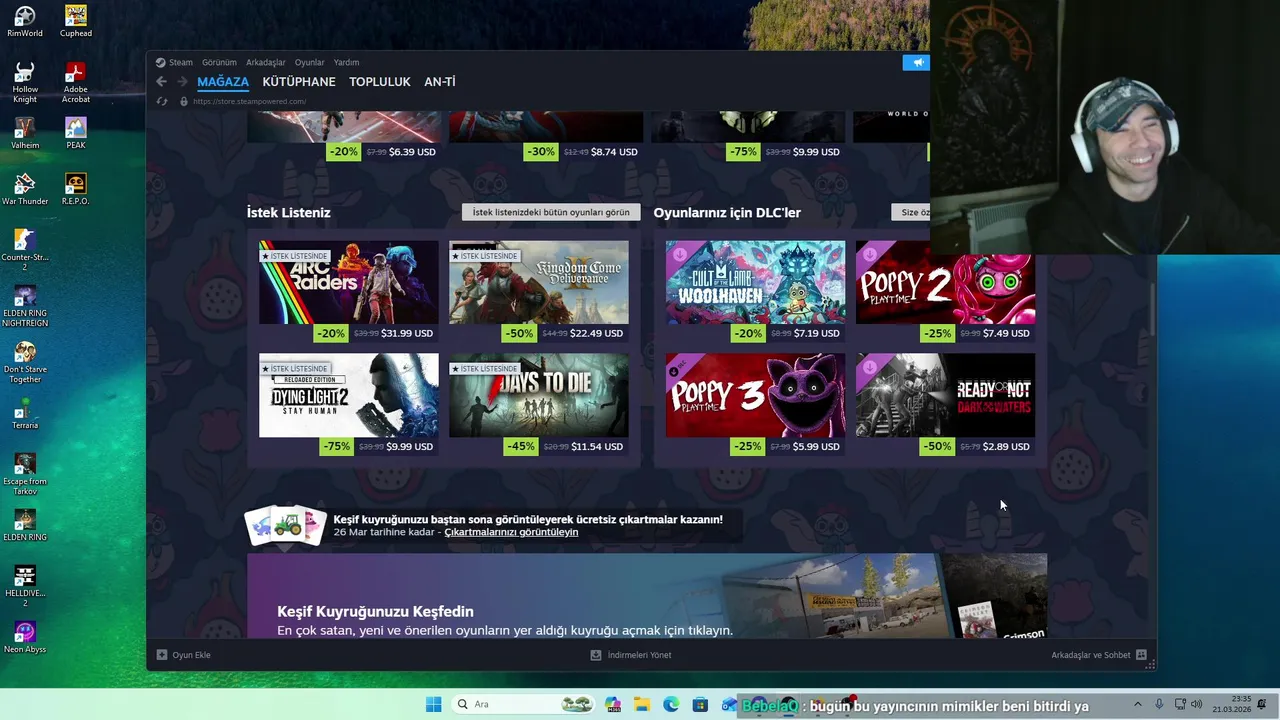Open Arkadaşlar ve Sohbet panel

click(x=1098, y=655)
